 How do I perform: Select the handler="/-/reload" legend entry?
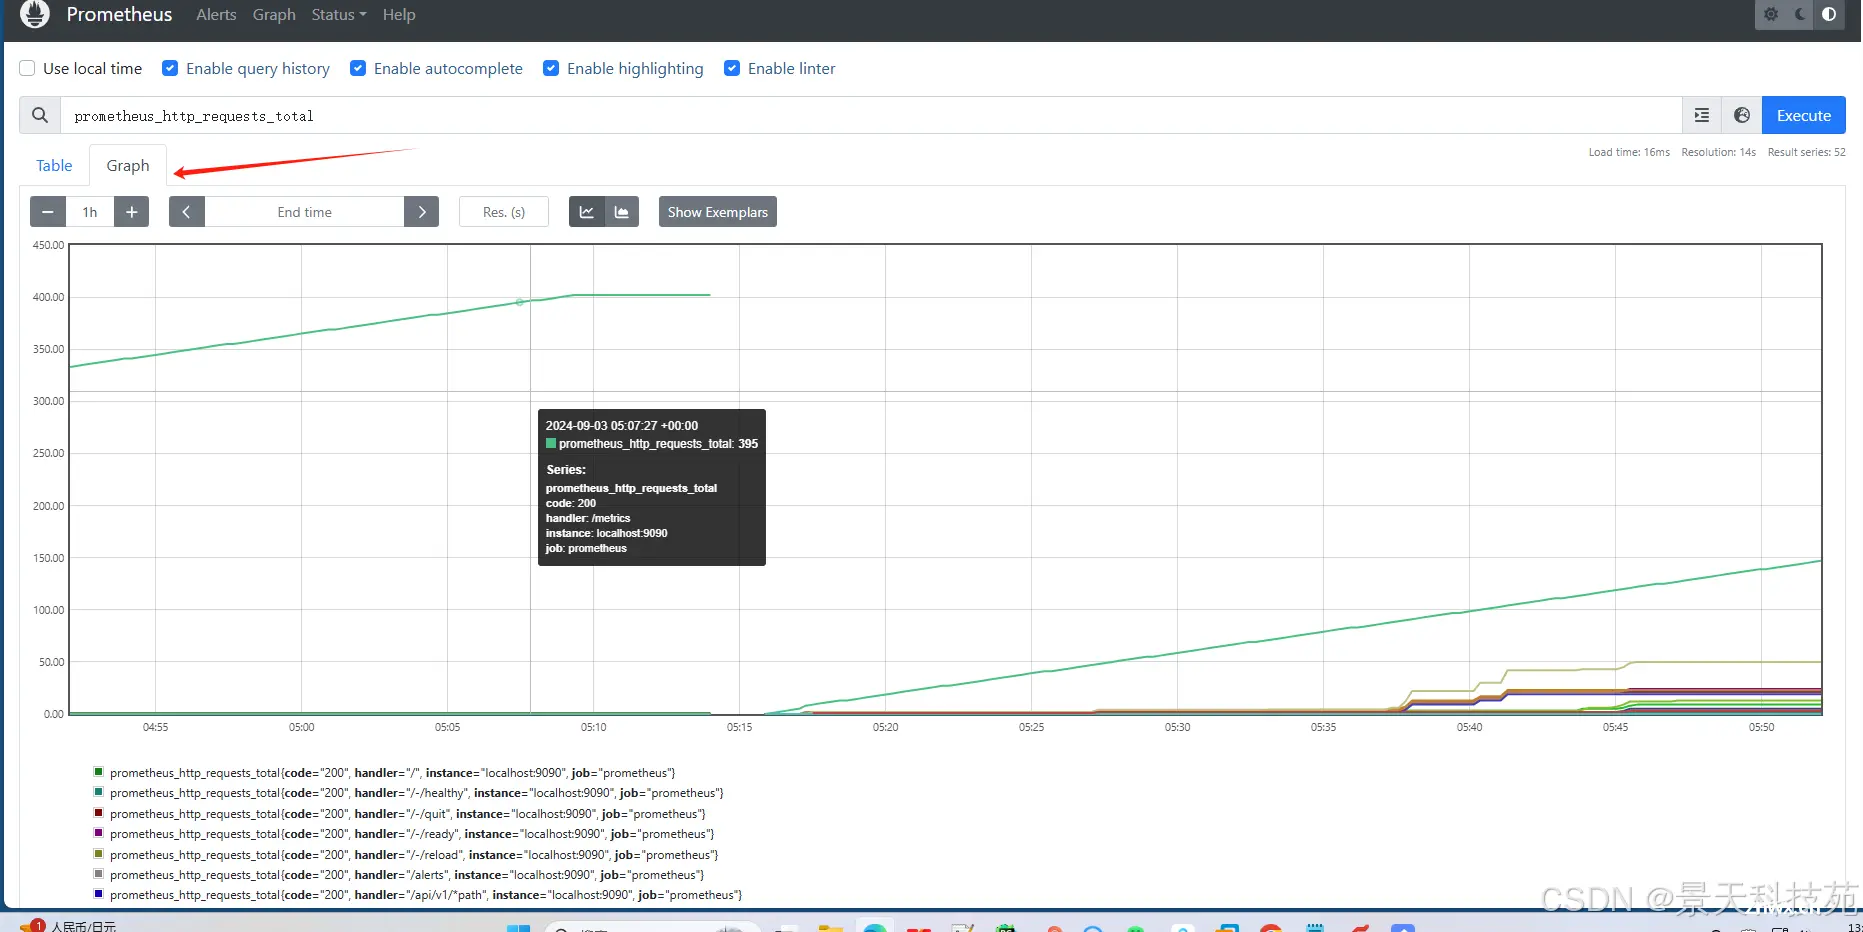click(x=406, y=855)
